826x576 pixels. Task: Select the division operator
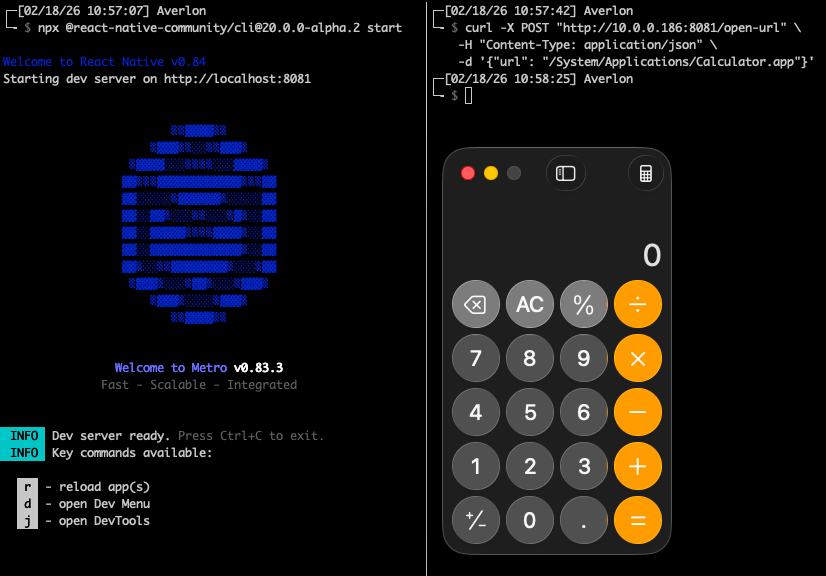pyautogui.click(x=638, y=304)
